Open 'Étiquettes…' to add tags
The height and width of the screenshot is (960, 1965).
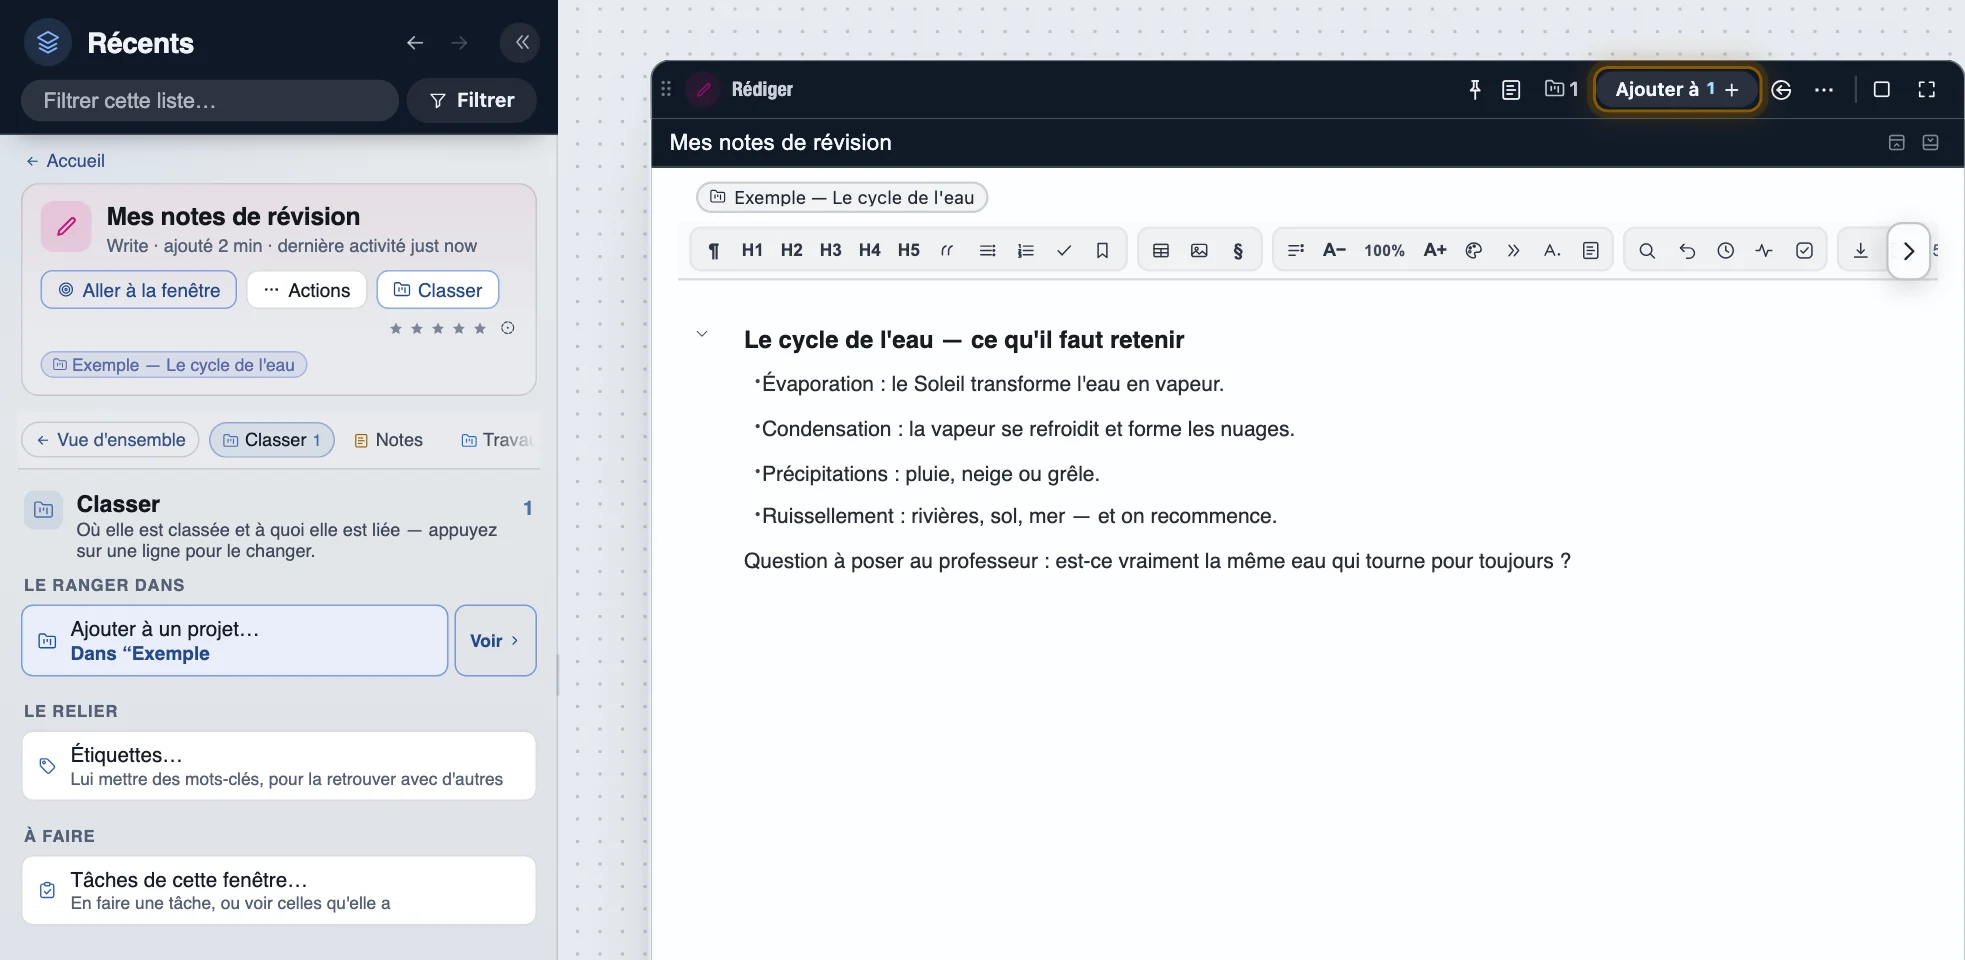279,766
